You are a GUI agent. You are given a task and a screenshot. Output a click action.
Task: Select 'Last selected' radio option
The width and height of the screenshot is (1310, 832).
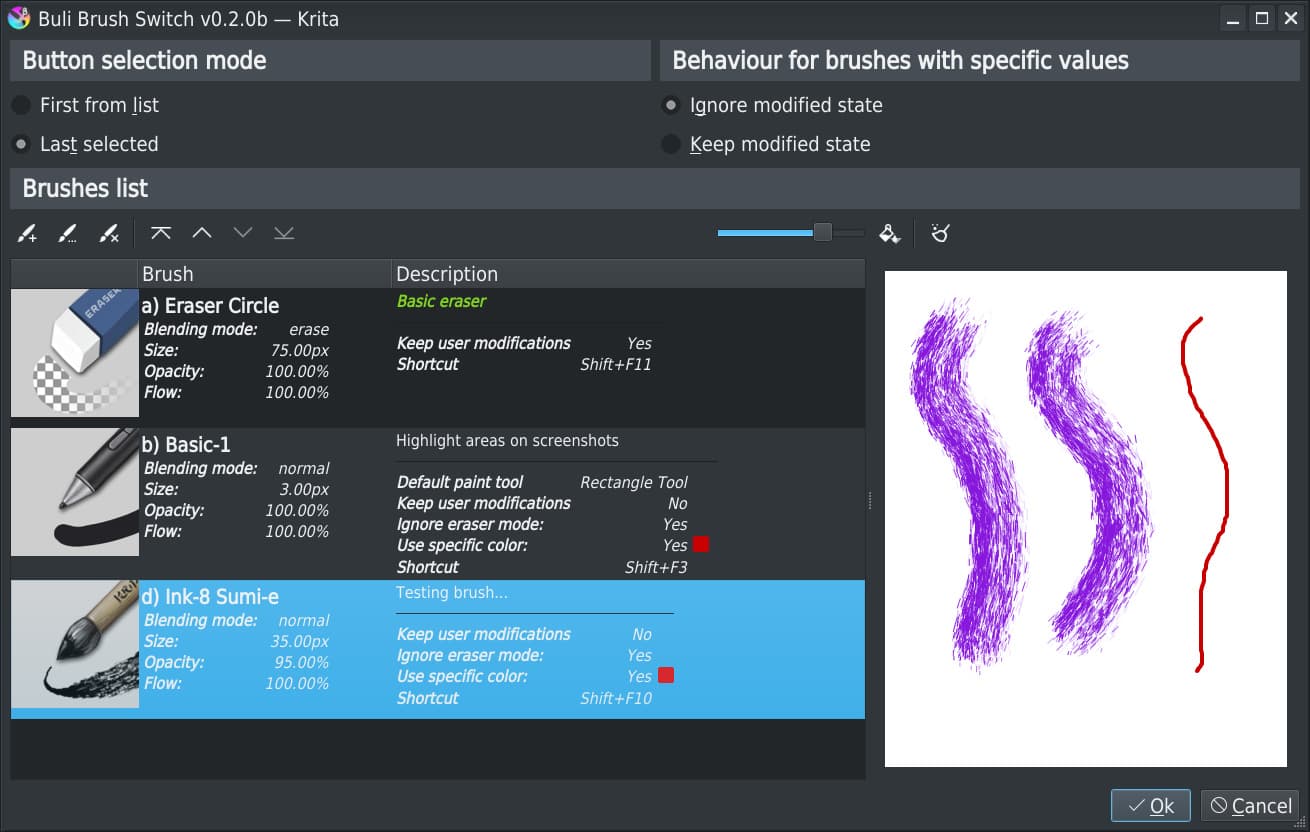click(x=87, y=144)
